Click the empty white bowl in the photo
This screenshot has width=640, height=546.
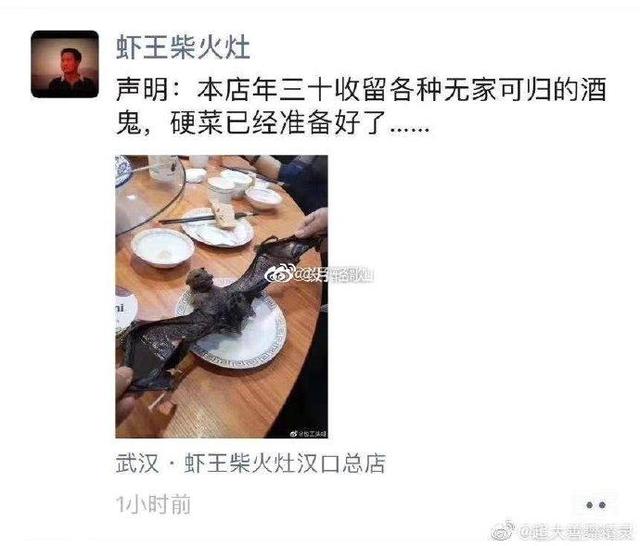(x=162, y=247)
